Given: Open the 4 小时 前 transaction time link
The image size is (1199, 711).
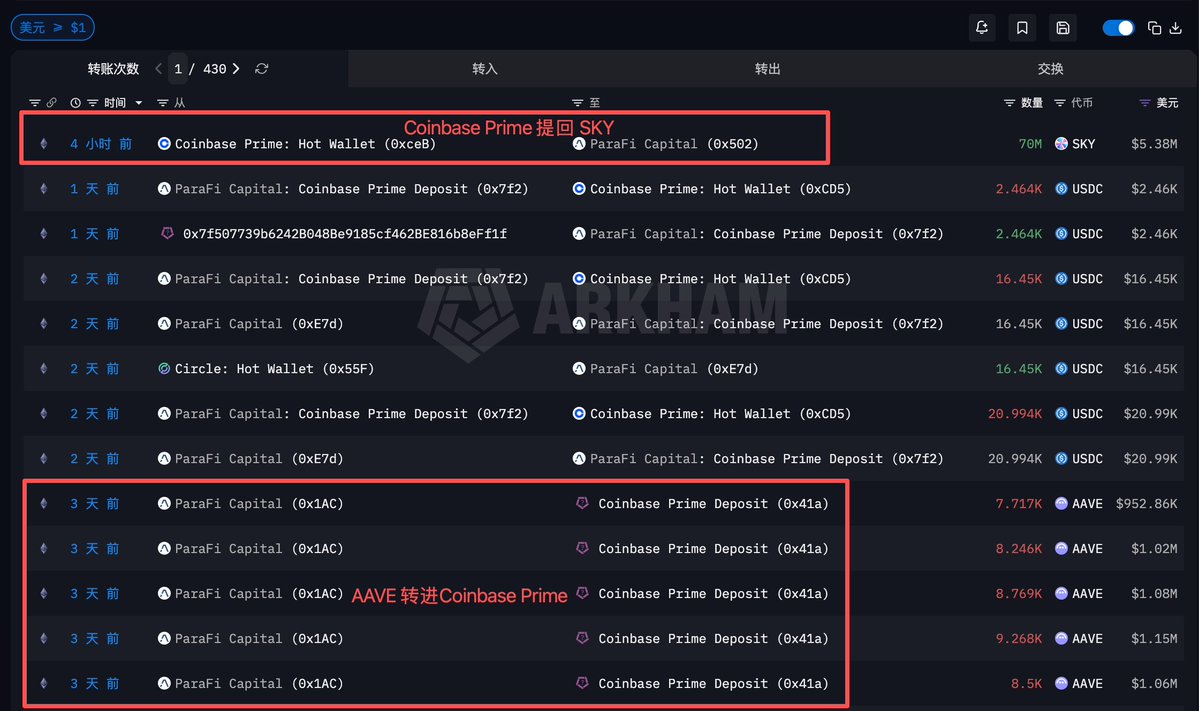Looking at the screenshot, I should tap(101, 144).
